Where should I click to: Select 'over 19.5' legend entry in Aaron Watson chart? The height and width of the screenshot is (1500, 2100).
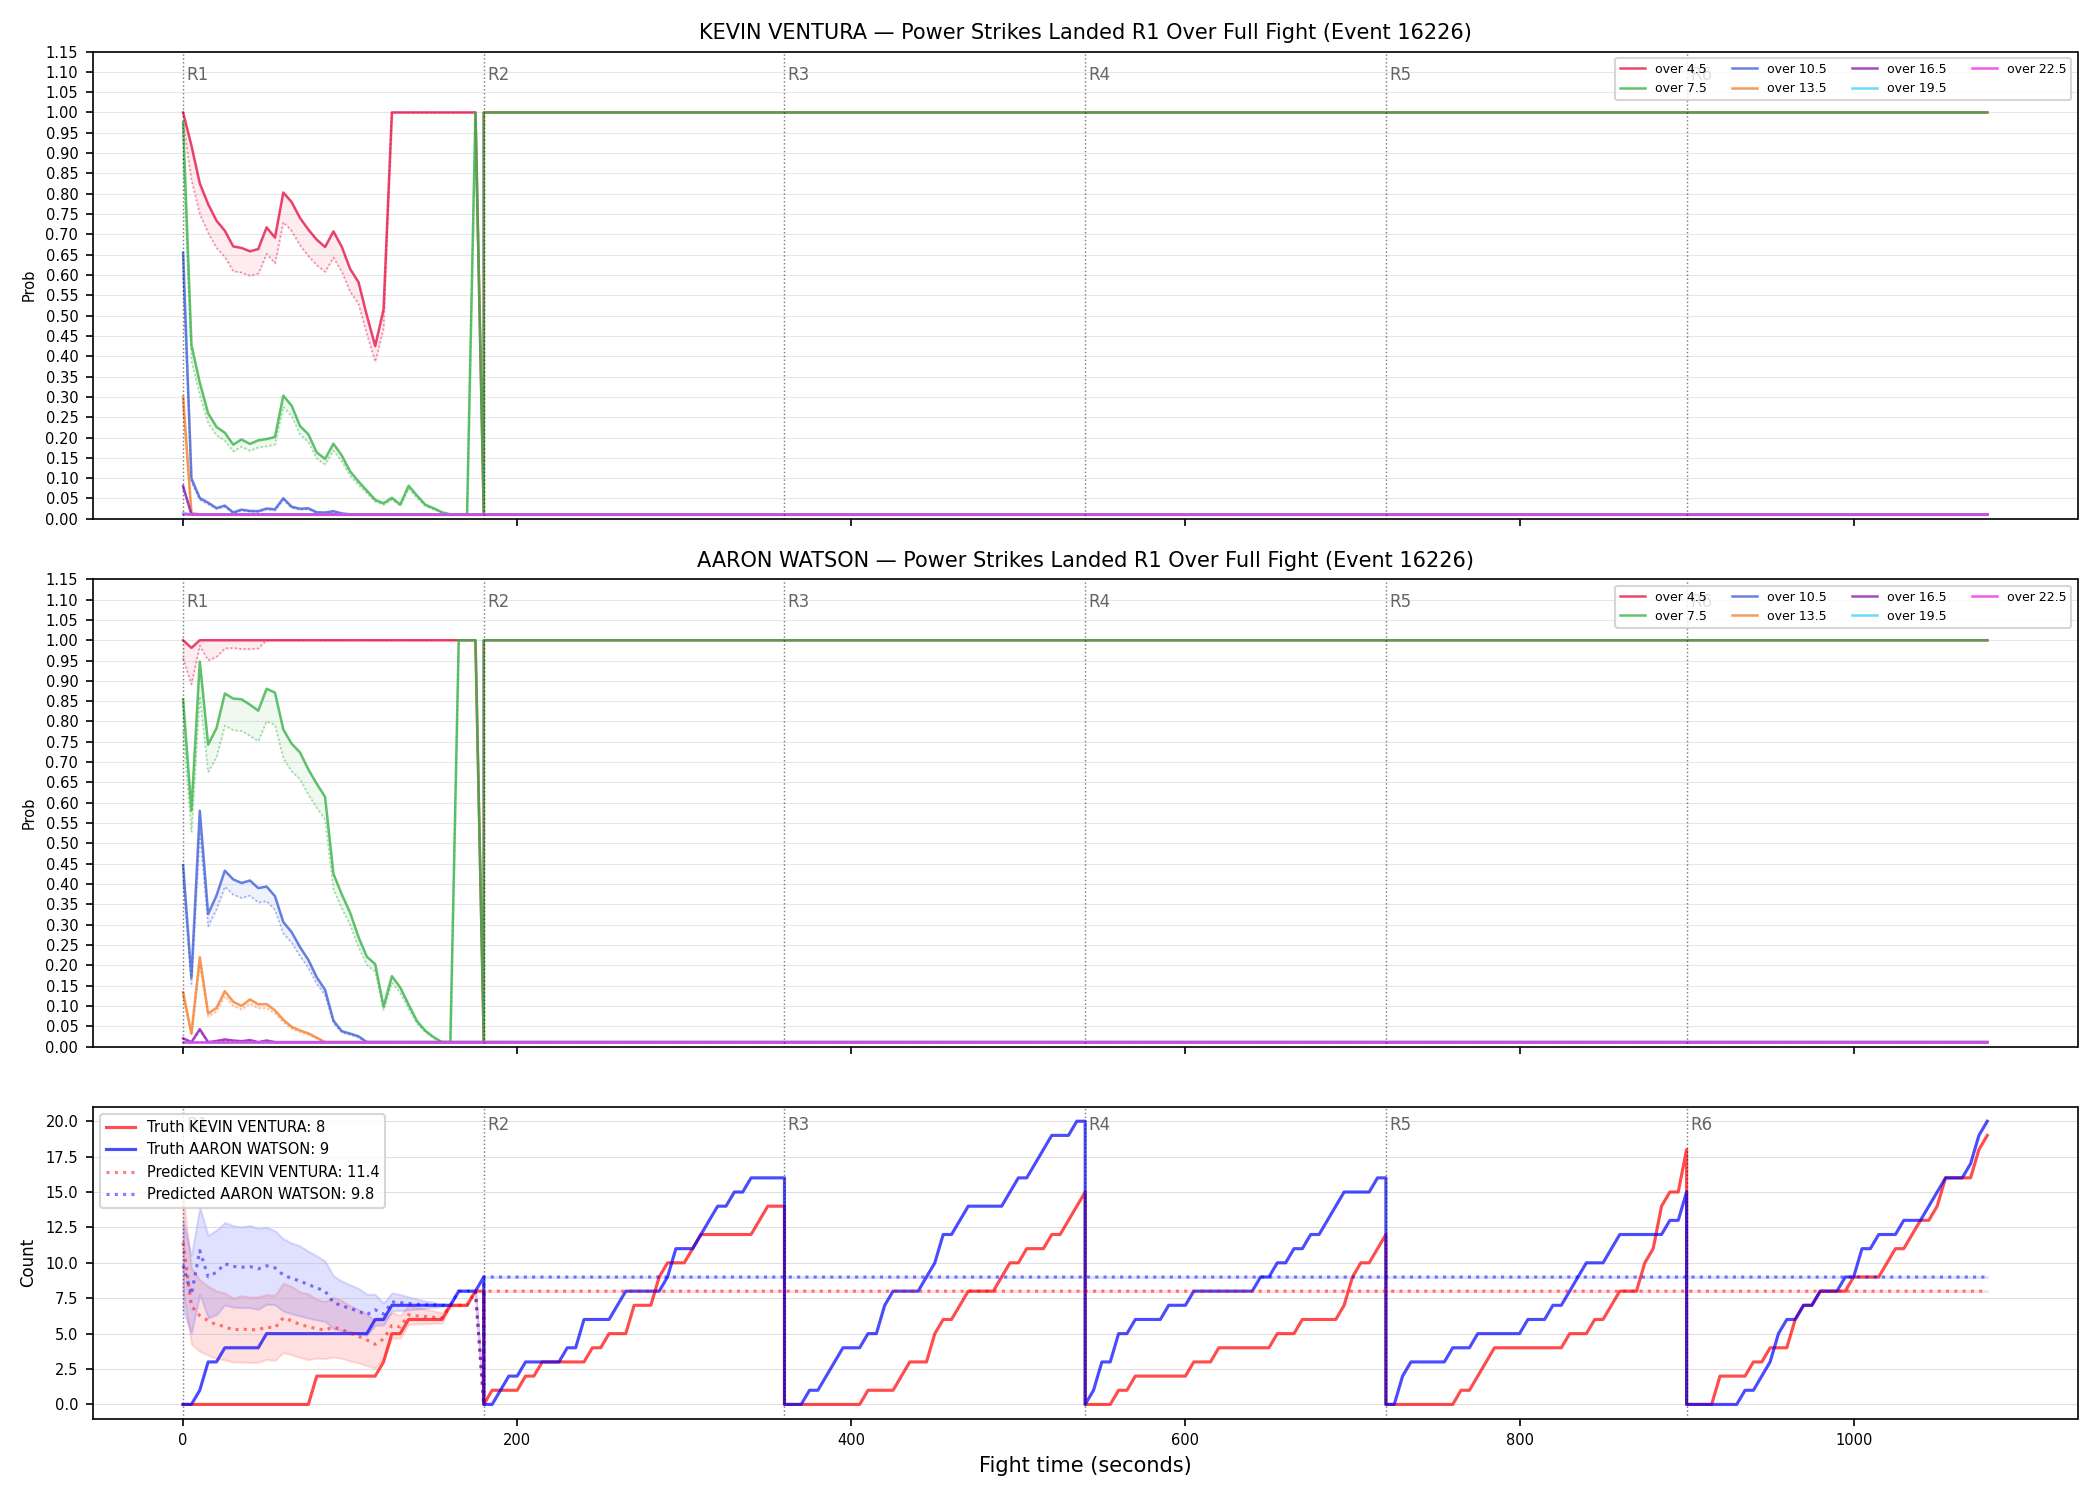1898,616
